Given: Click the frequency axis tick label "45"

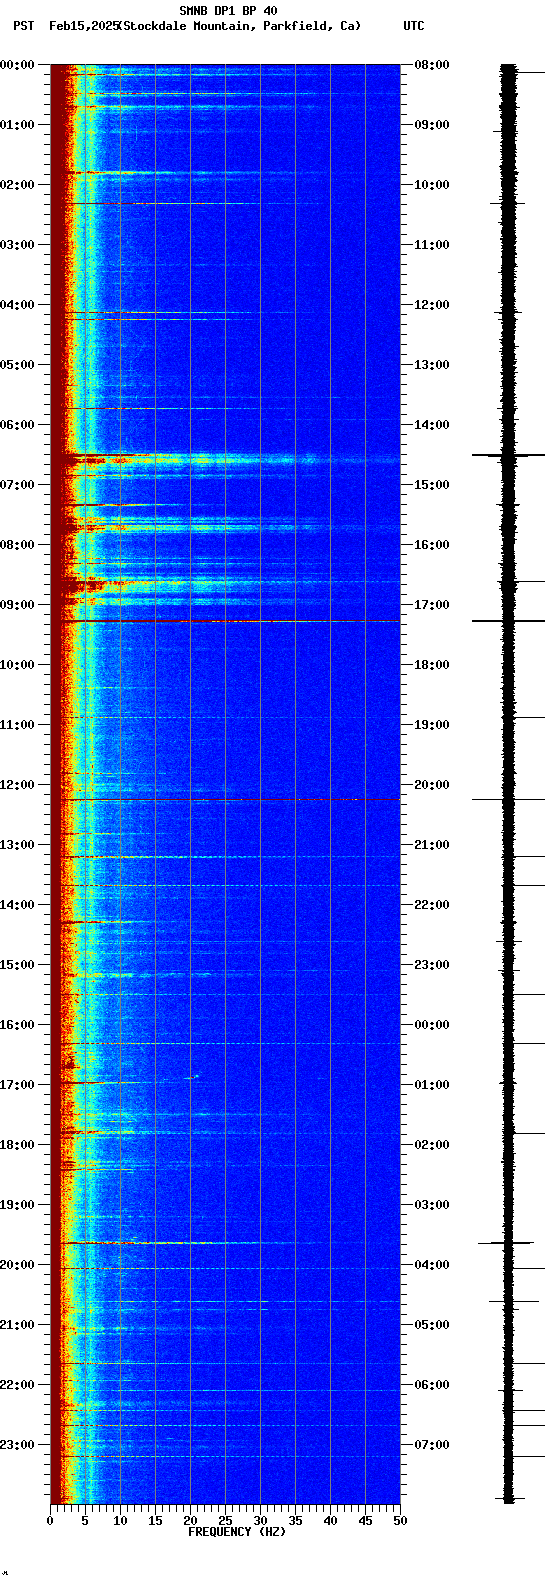Looking at the screenshot, I should point(365,1522).
